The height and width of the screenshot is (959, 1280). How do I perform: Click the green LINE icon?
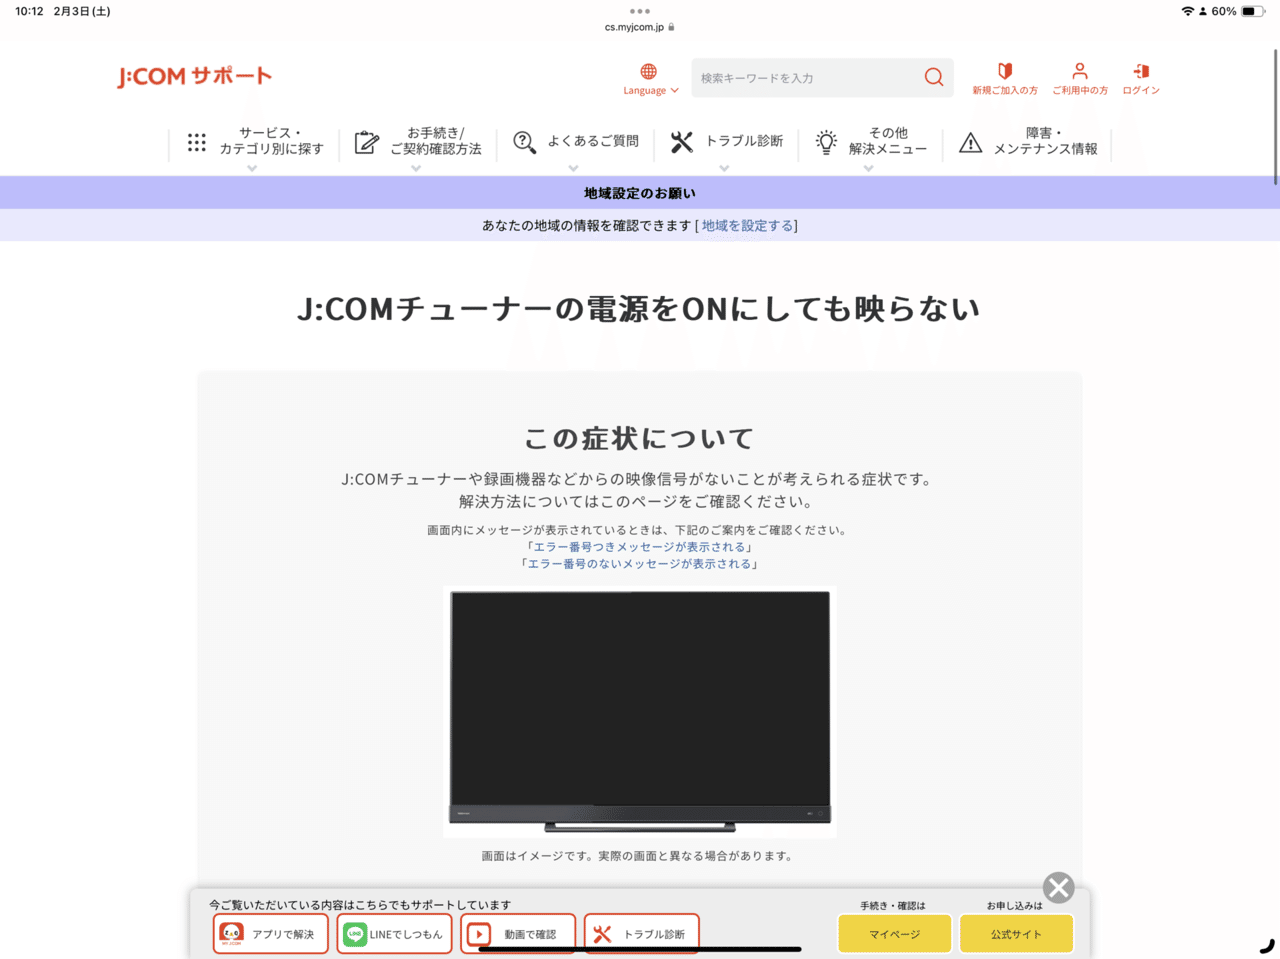click(355, 934)
